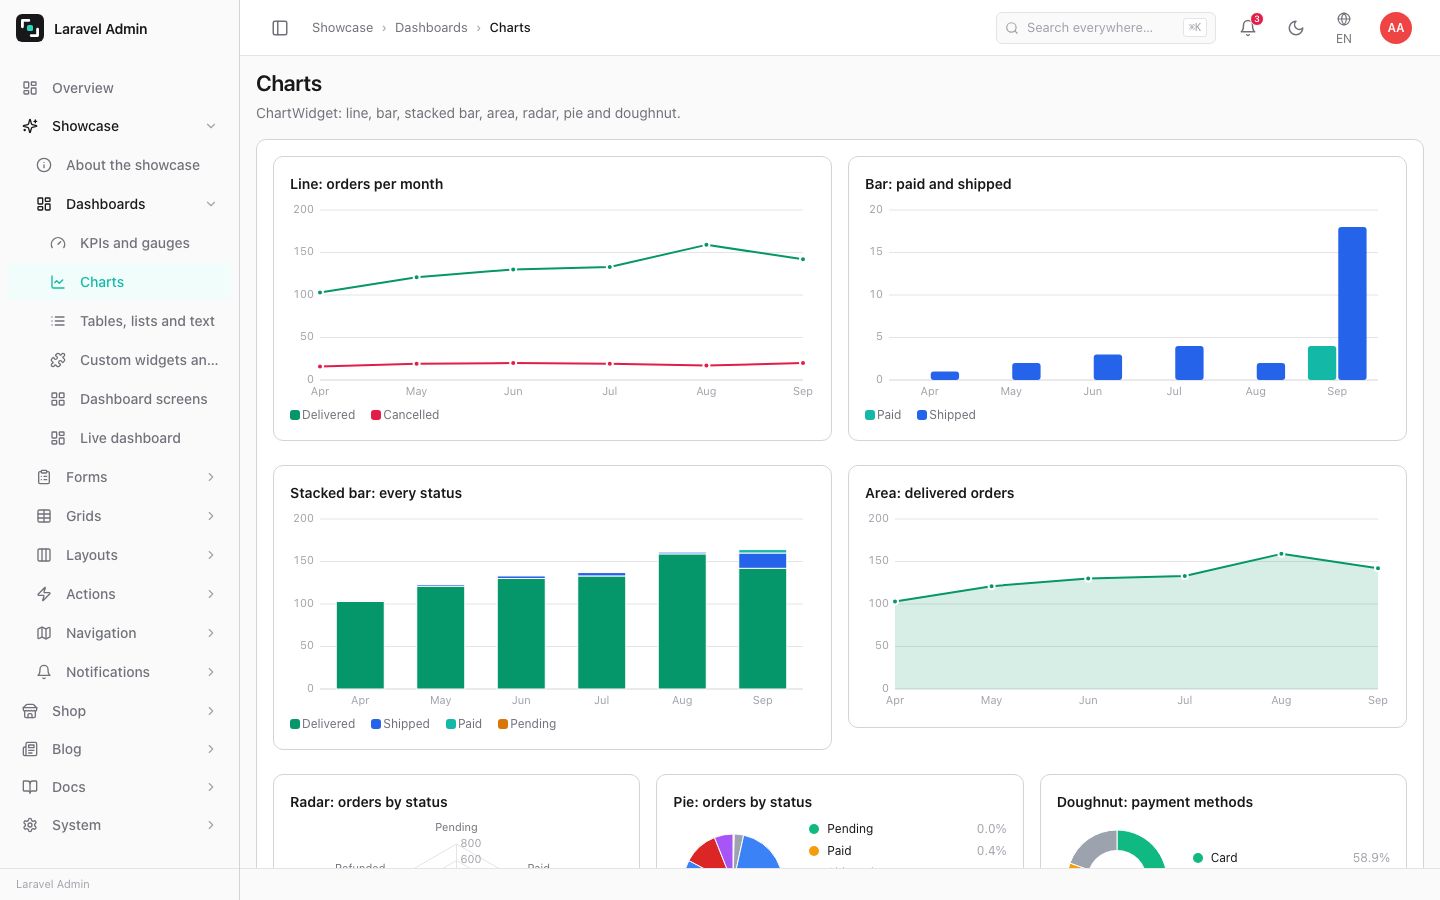Open the notifications bell
This screenshot has width=1440, height=900.
tap(1248, 28)
